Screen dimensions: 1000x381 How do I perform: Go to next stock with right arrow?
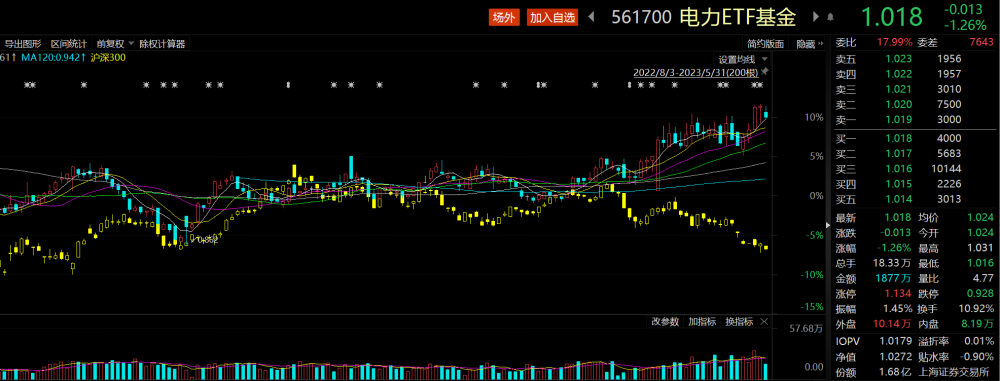pos(816,17)
